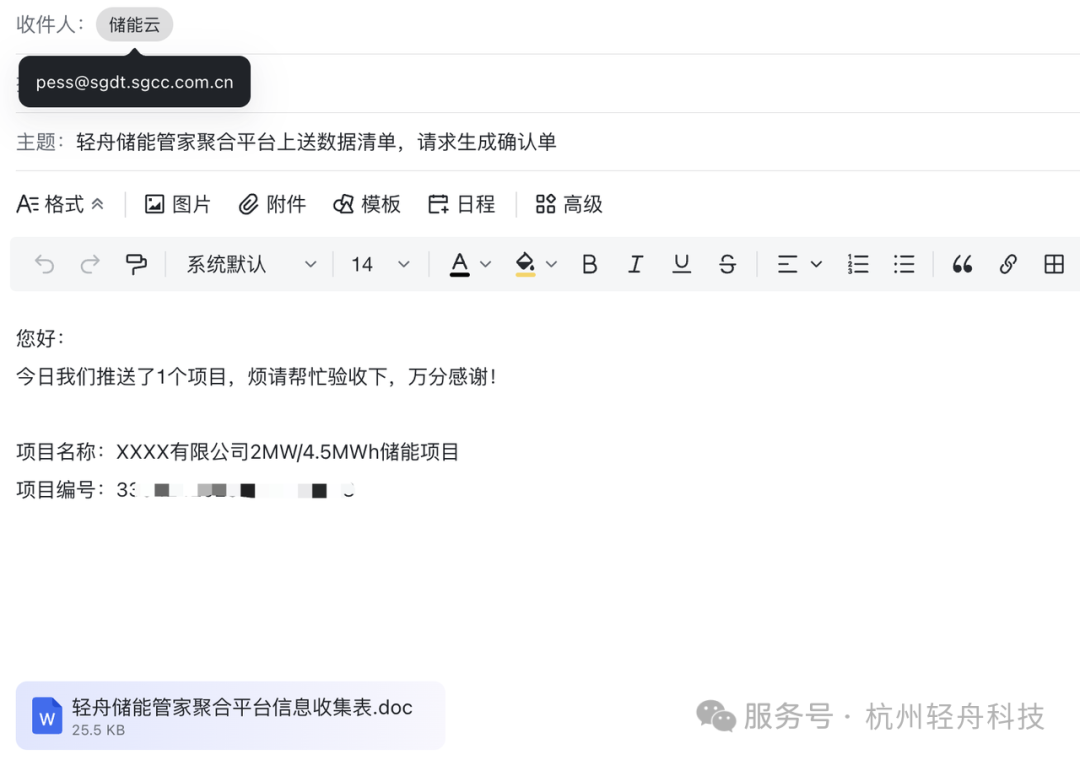1080x760 pixels.
Task: Apply block quote formatting
Action: point(962,264)
